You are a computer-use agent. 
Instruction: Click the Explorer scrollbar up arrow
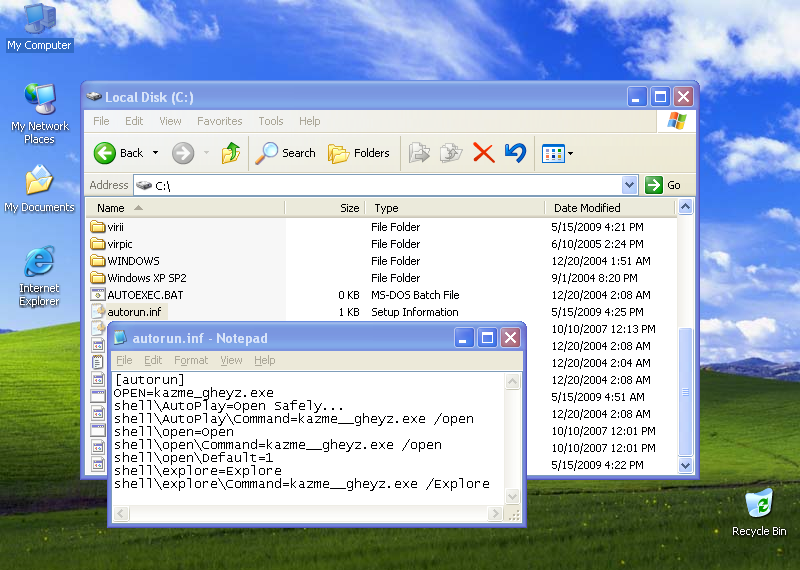tap(685, 207)
